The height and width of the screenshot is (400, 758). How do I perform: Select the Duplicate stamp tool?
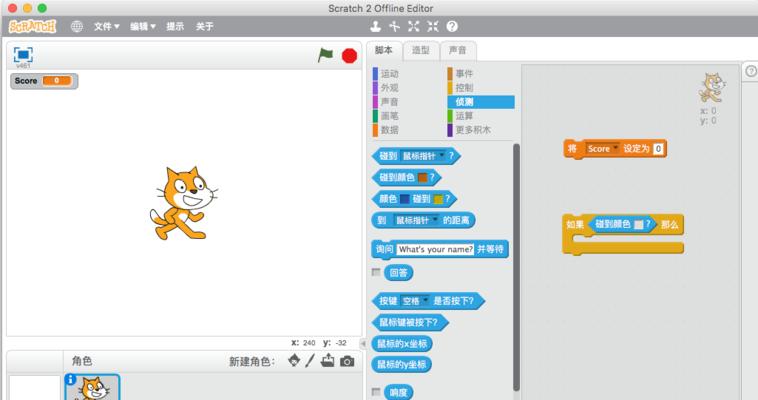(x=376, y=27)
